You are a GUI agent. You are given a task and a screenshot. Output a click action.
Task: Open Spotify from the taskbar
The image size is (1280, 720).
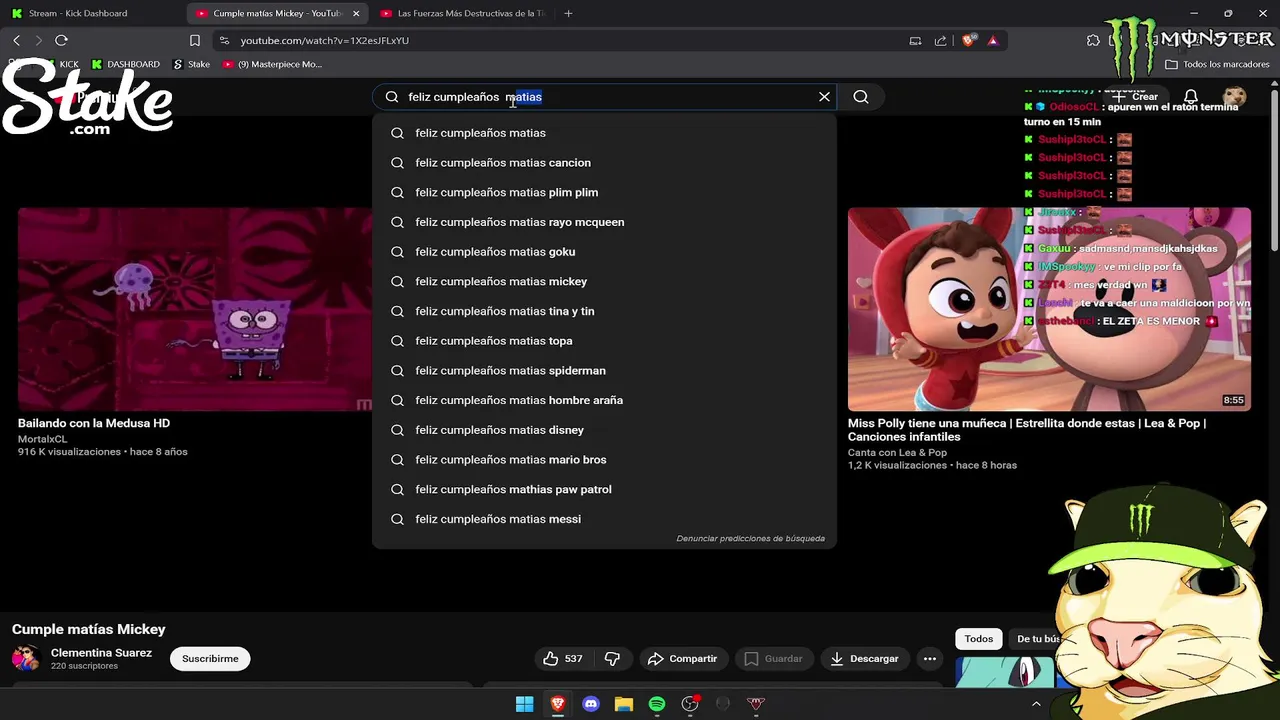pyautogui.click(x=657, y=704)
